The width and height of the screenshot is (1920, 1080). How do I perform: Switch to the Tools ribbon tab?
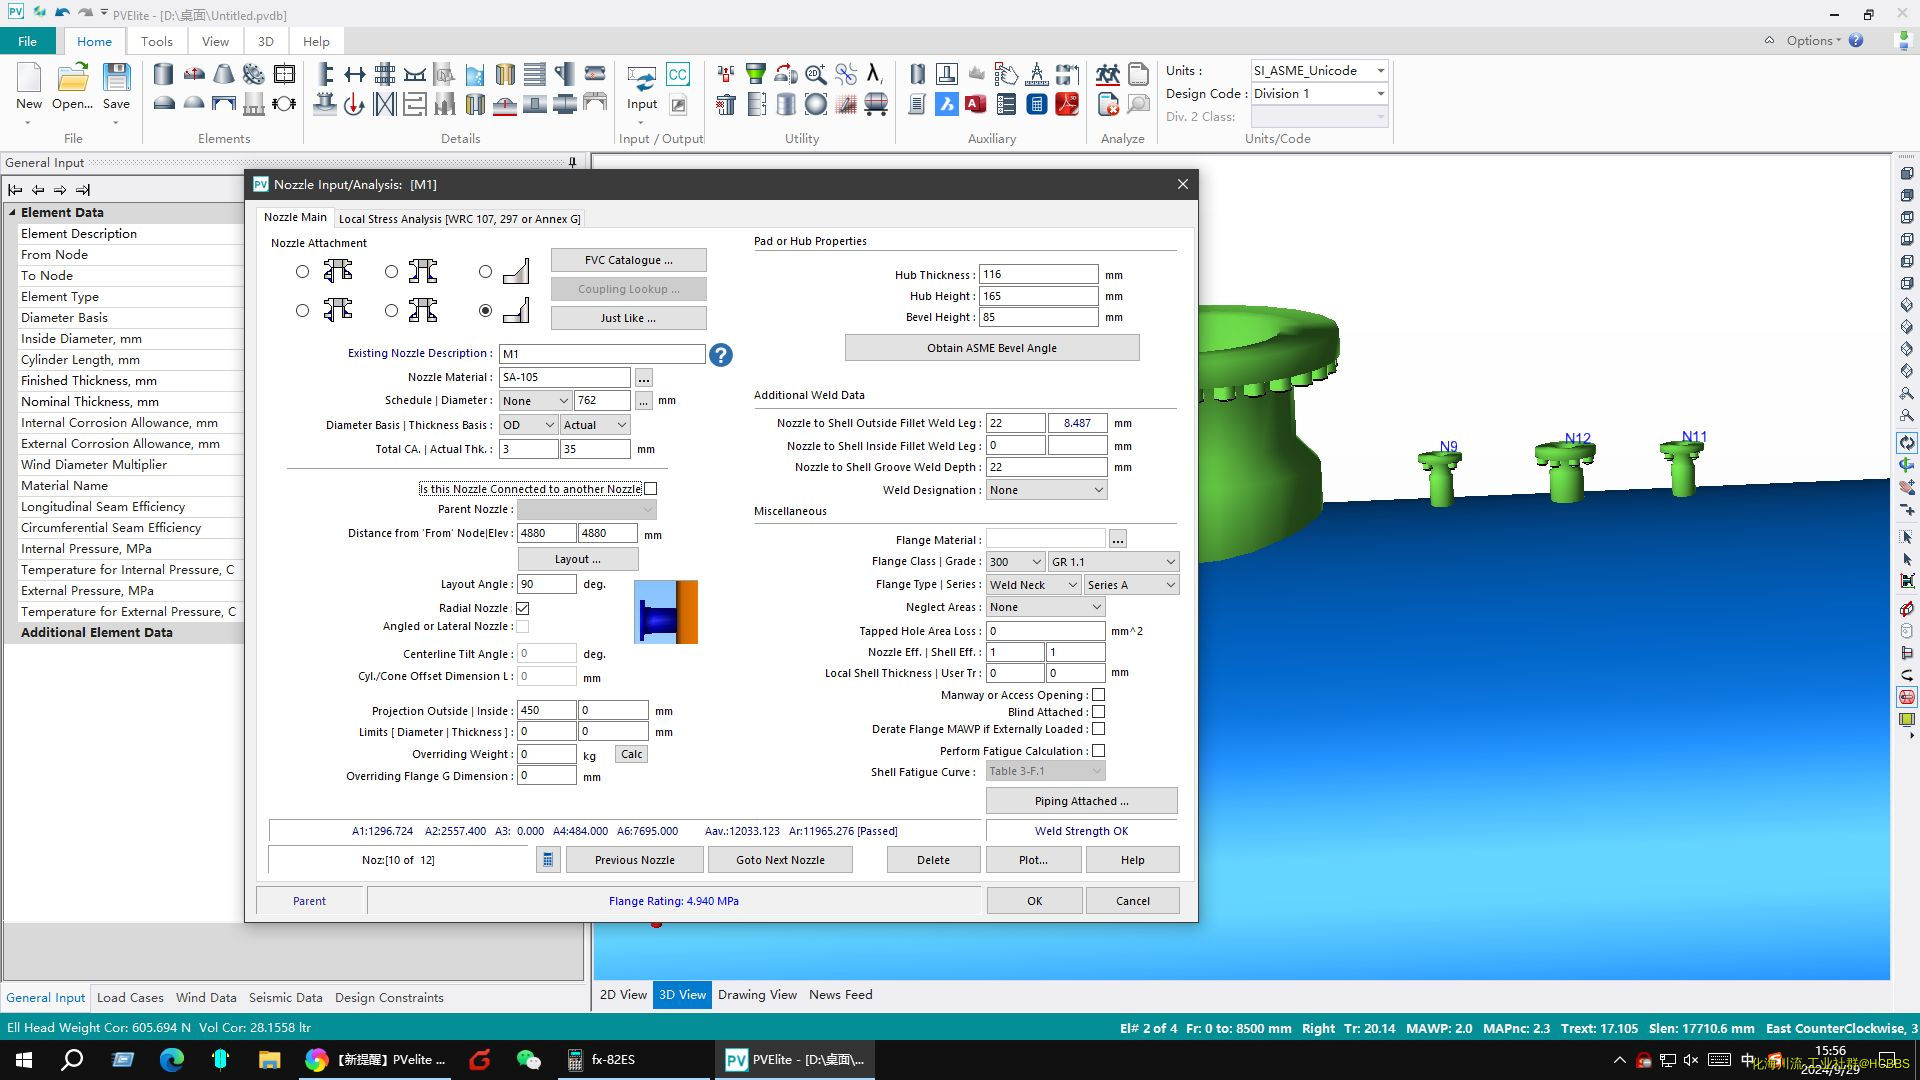coord(156,41)
